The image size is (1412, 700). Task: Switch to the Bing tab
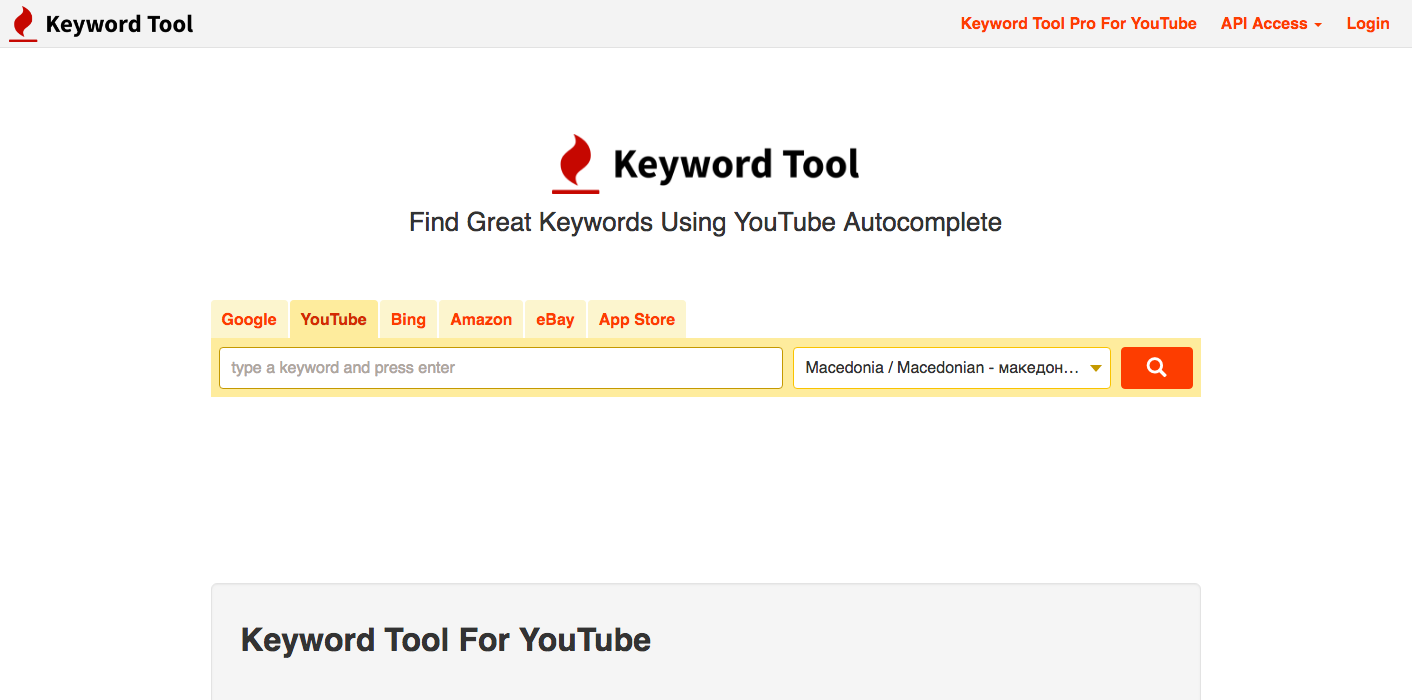pyautogui.click(x=408, y=319)
